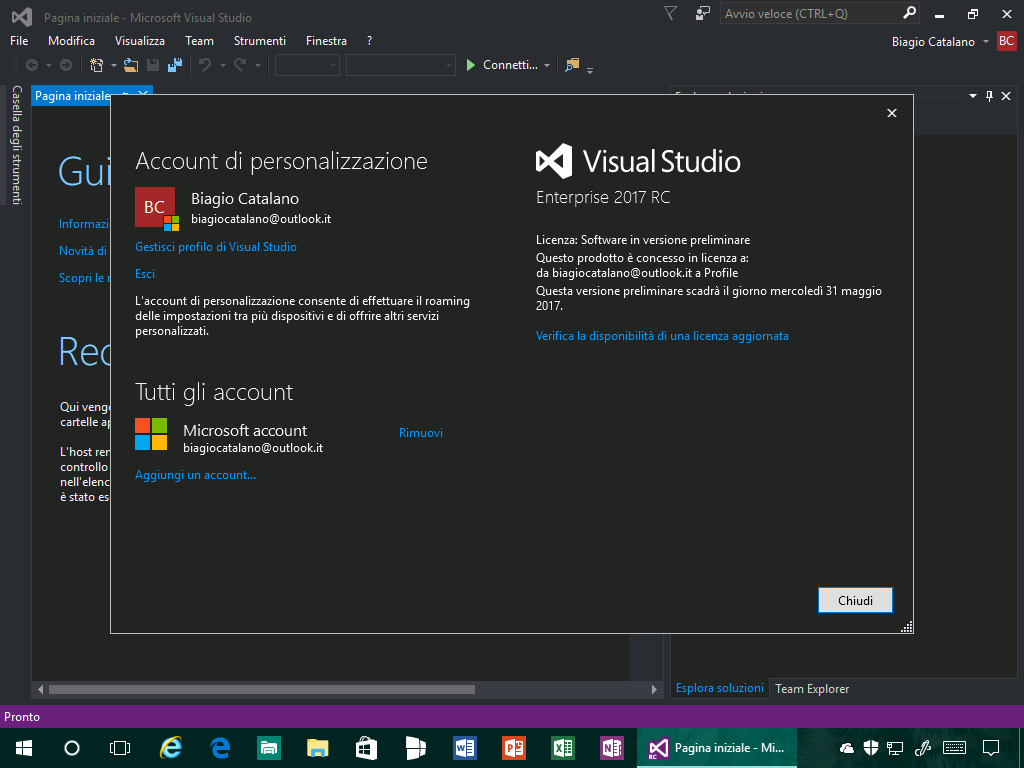
Task: Click the Windows Start button
Action: coord(24,748)
